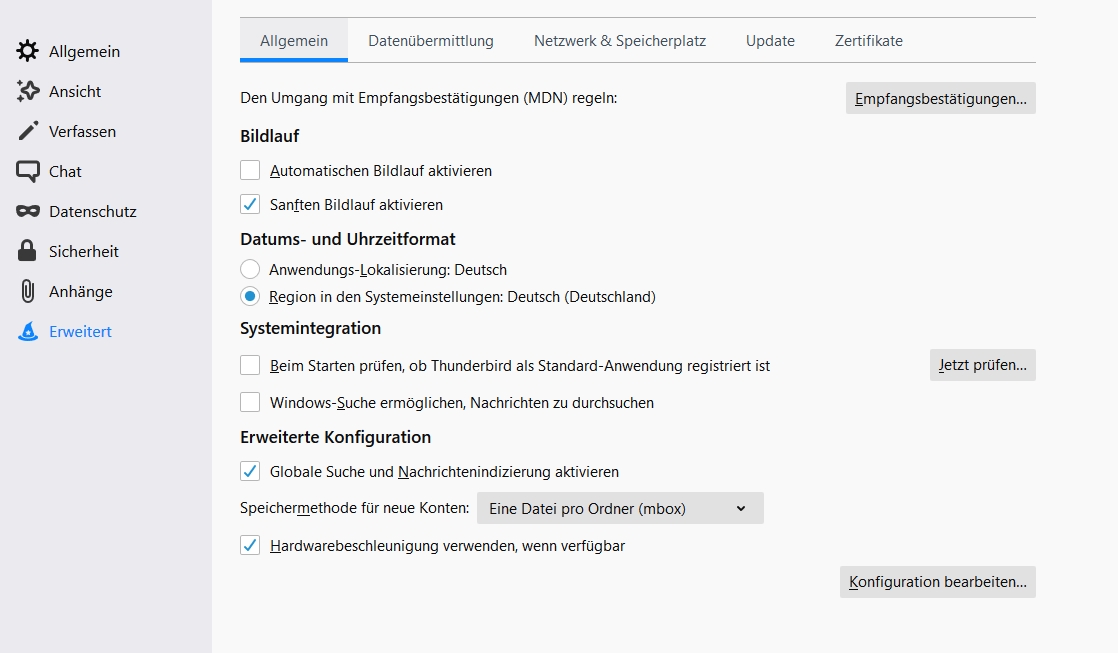Select the Datenschutz mask icon
This screenshot has width=1118, height=653.
click(28, 211)
